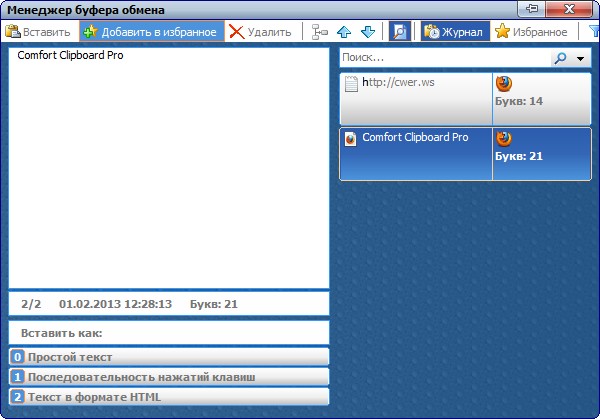Paste as Текст в формате HTML
The image size is (600, 419).
click(x=169, y=397)
